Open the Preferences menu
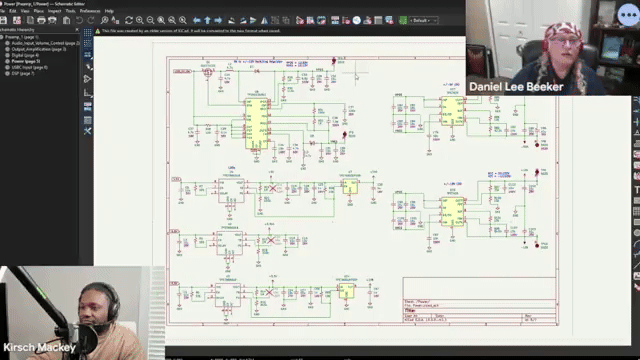The image size is (640, 360). click(90, 11)
